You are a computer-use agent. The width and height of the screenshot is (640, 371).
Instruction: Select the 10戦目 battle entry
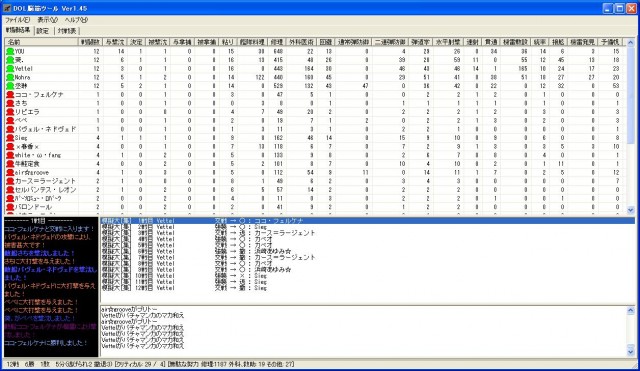[368, 276]
